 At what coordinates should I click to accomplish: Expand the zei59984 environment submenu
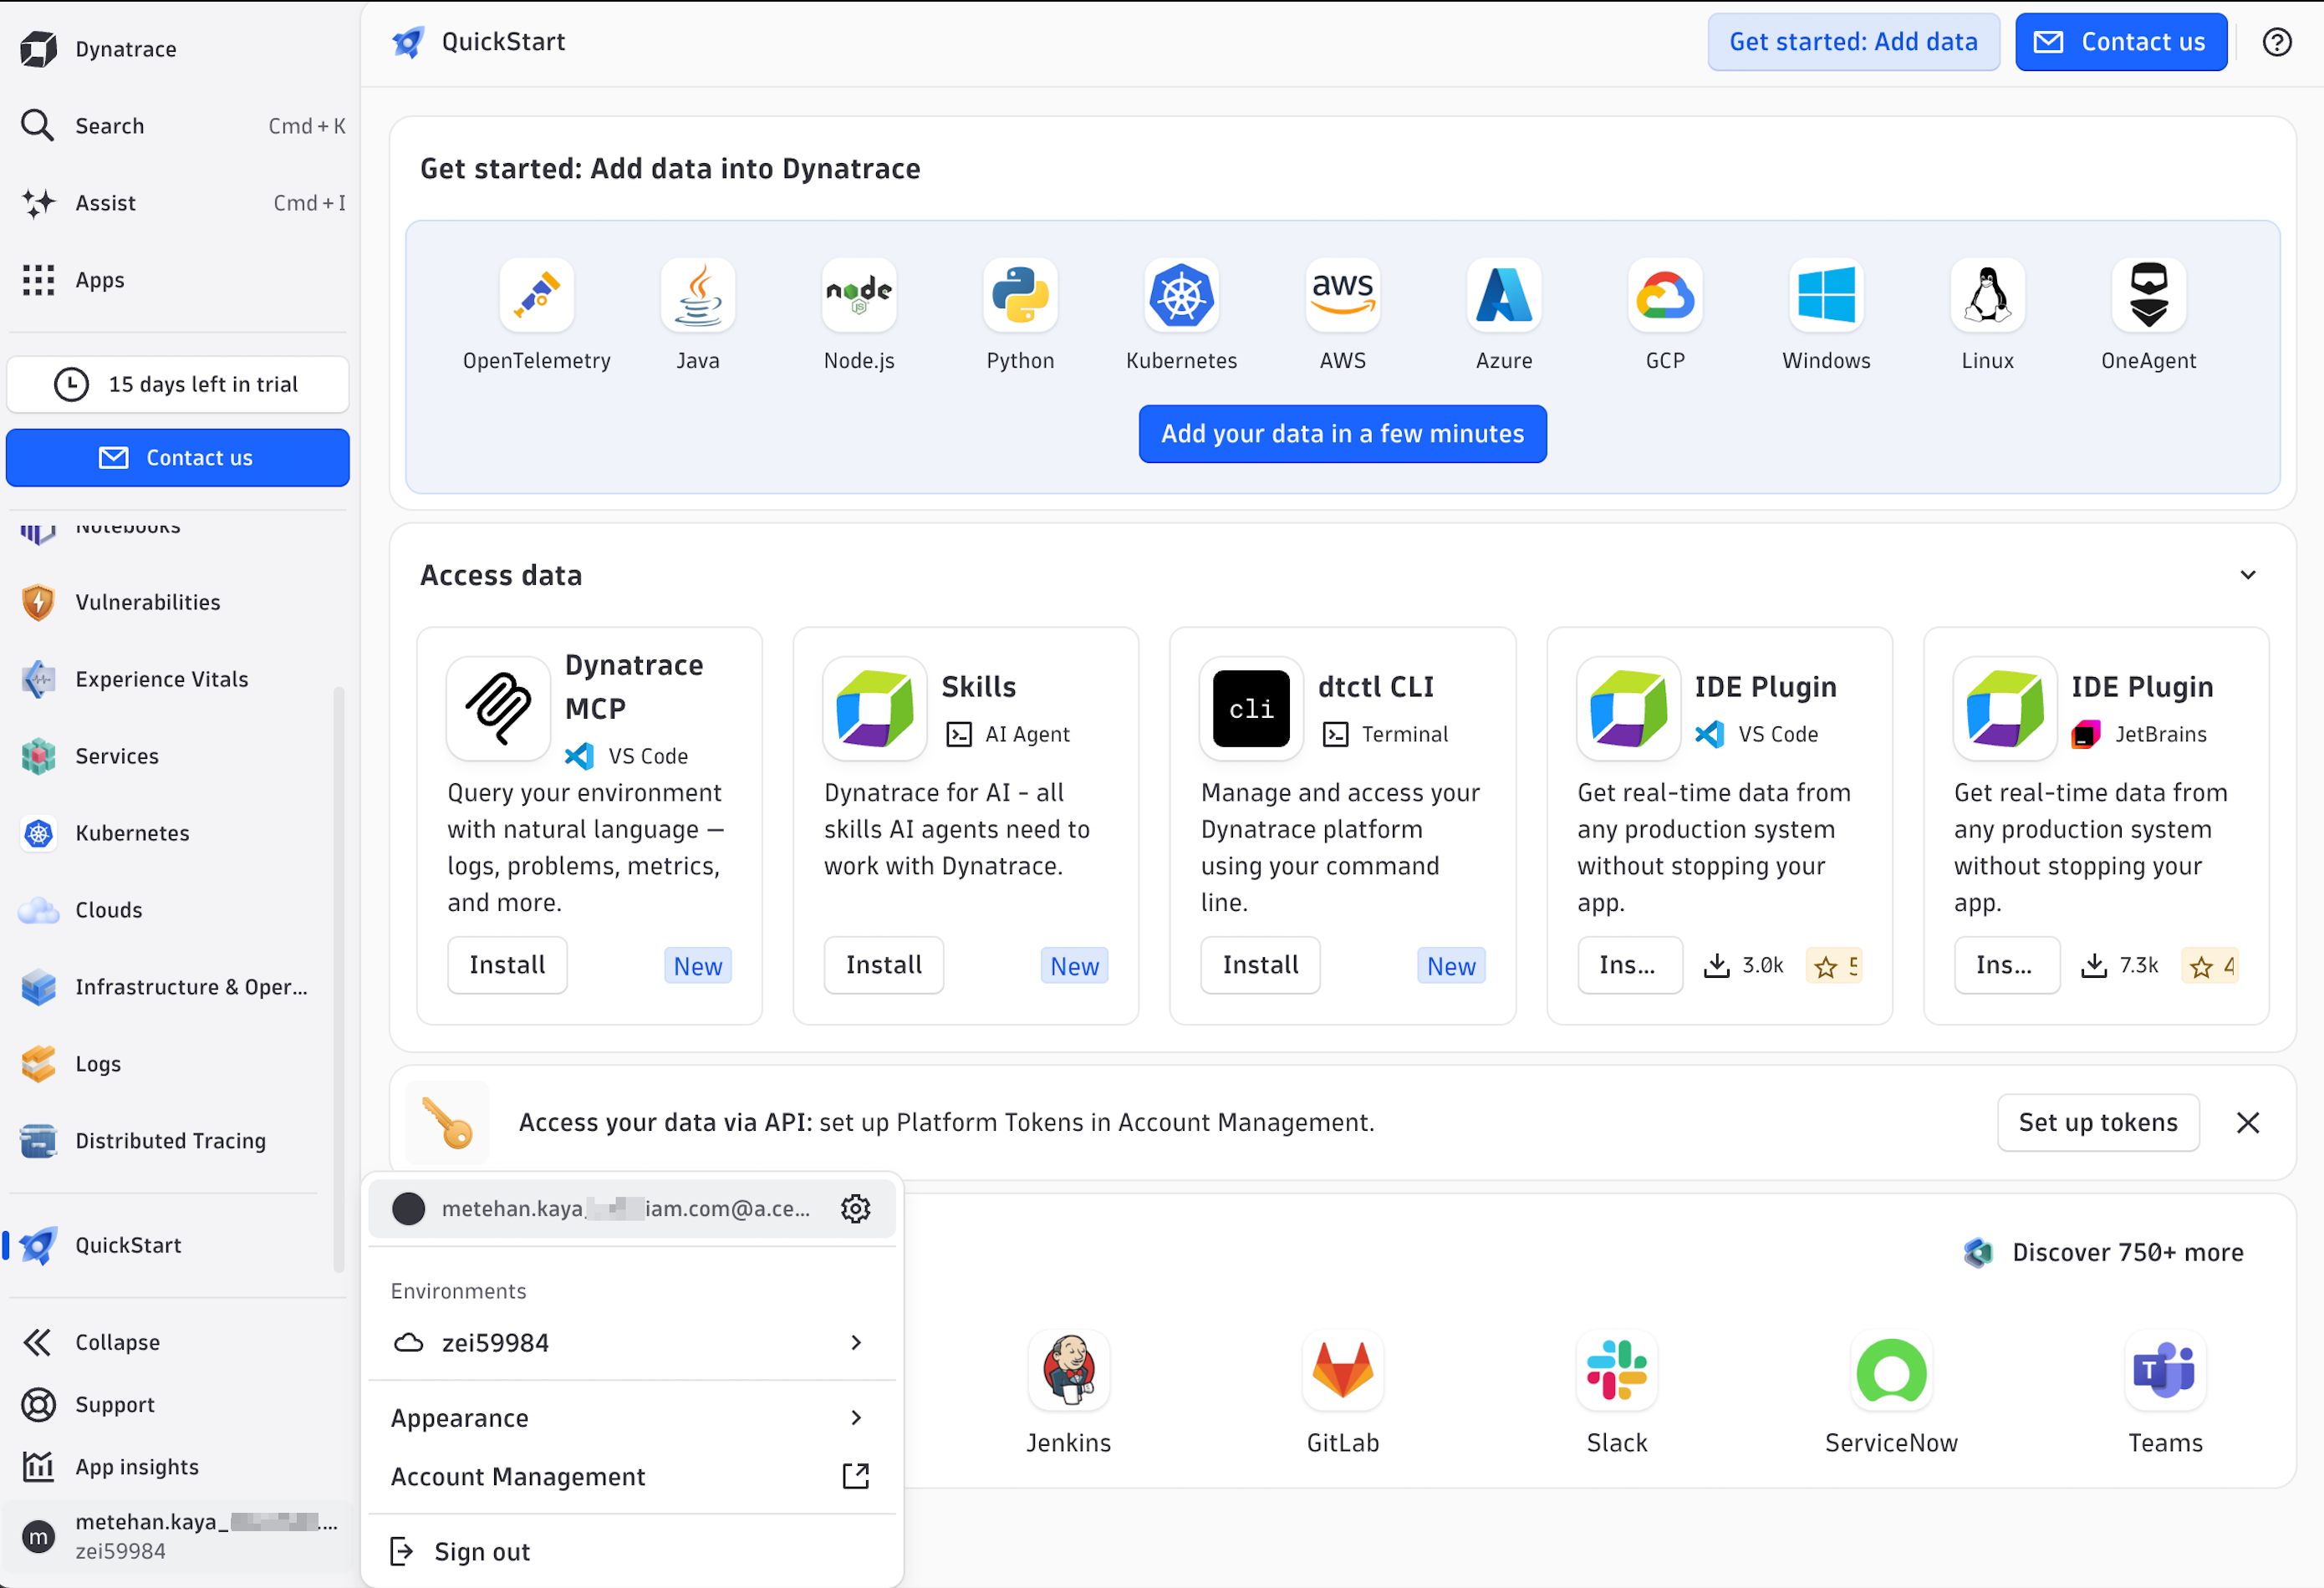[x=631, y=1342]
